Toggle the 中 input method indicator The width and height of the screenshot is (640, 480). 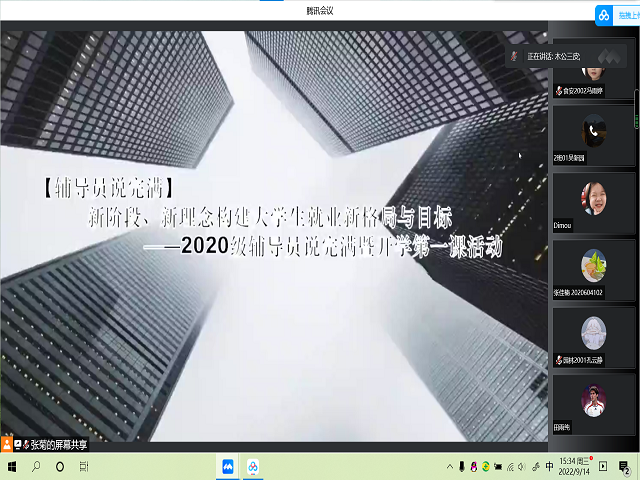549,467
